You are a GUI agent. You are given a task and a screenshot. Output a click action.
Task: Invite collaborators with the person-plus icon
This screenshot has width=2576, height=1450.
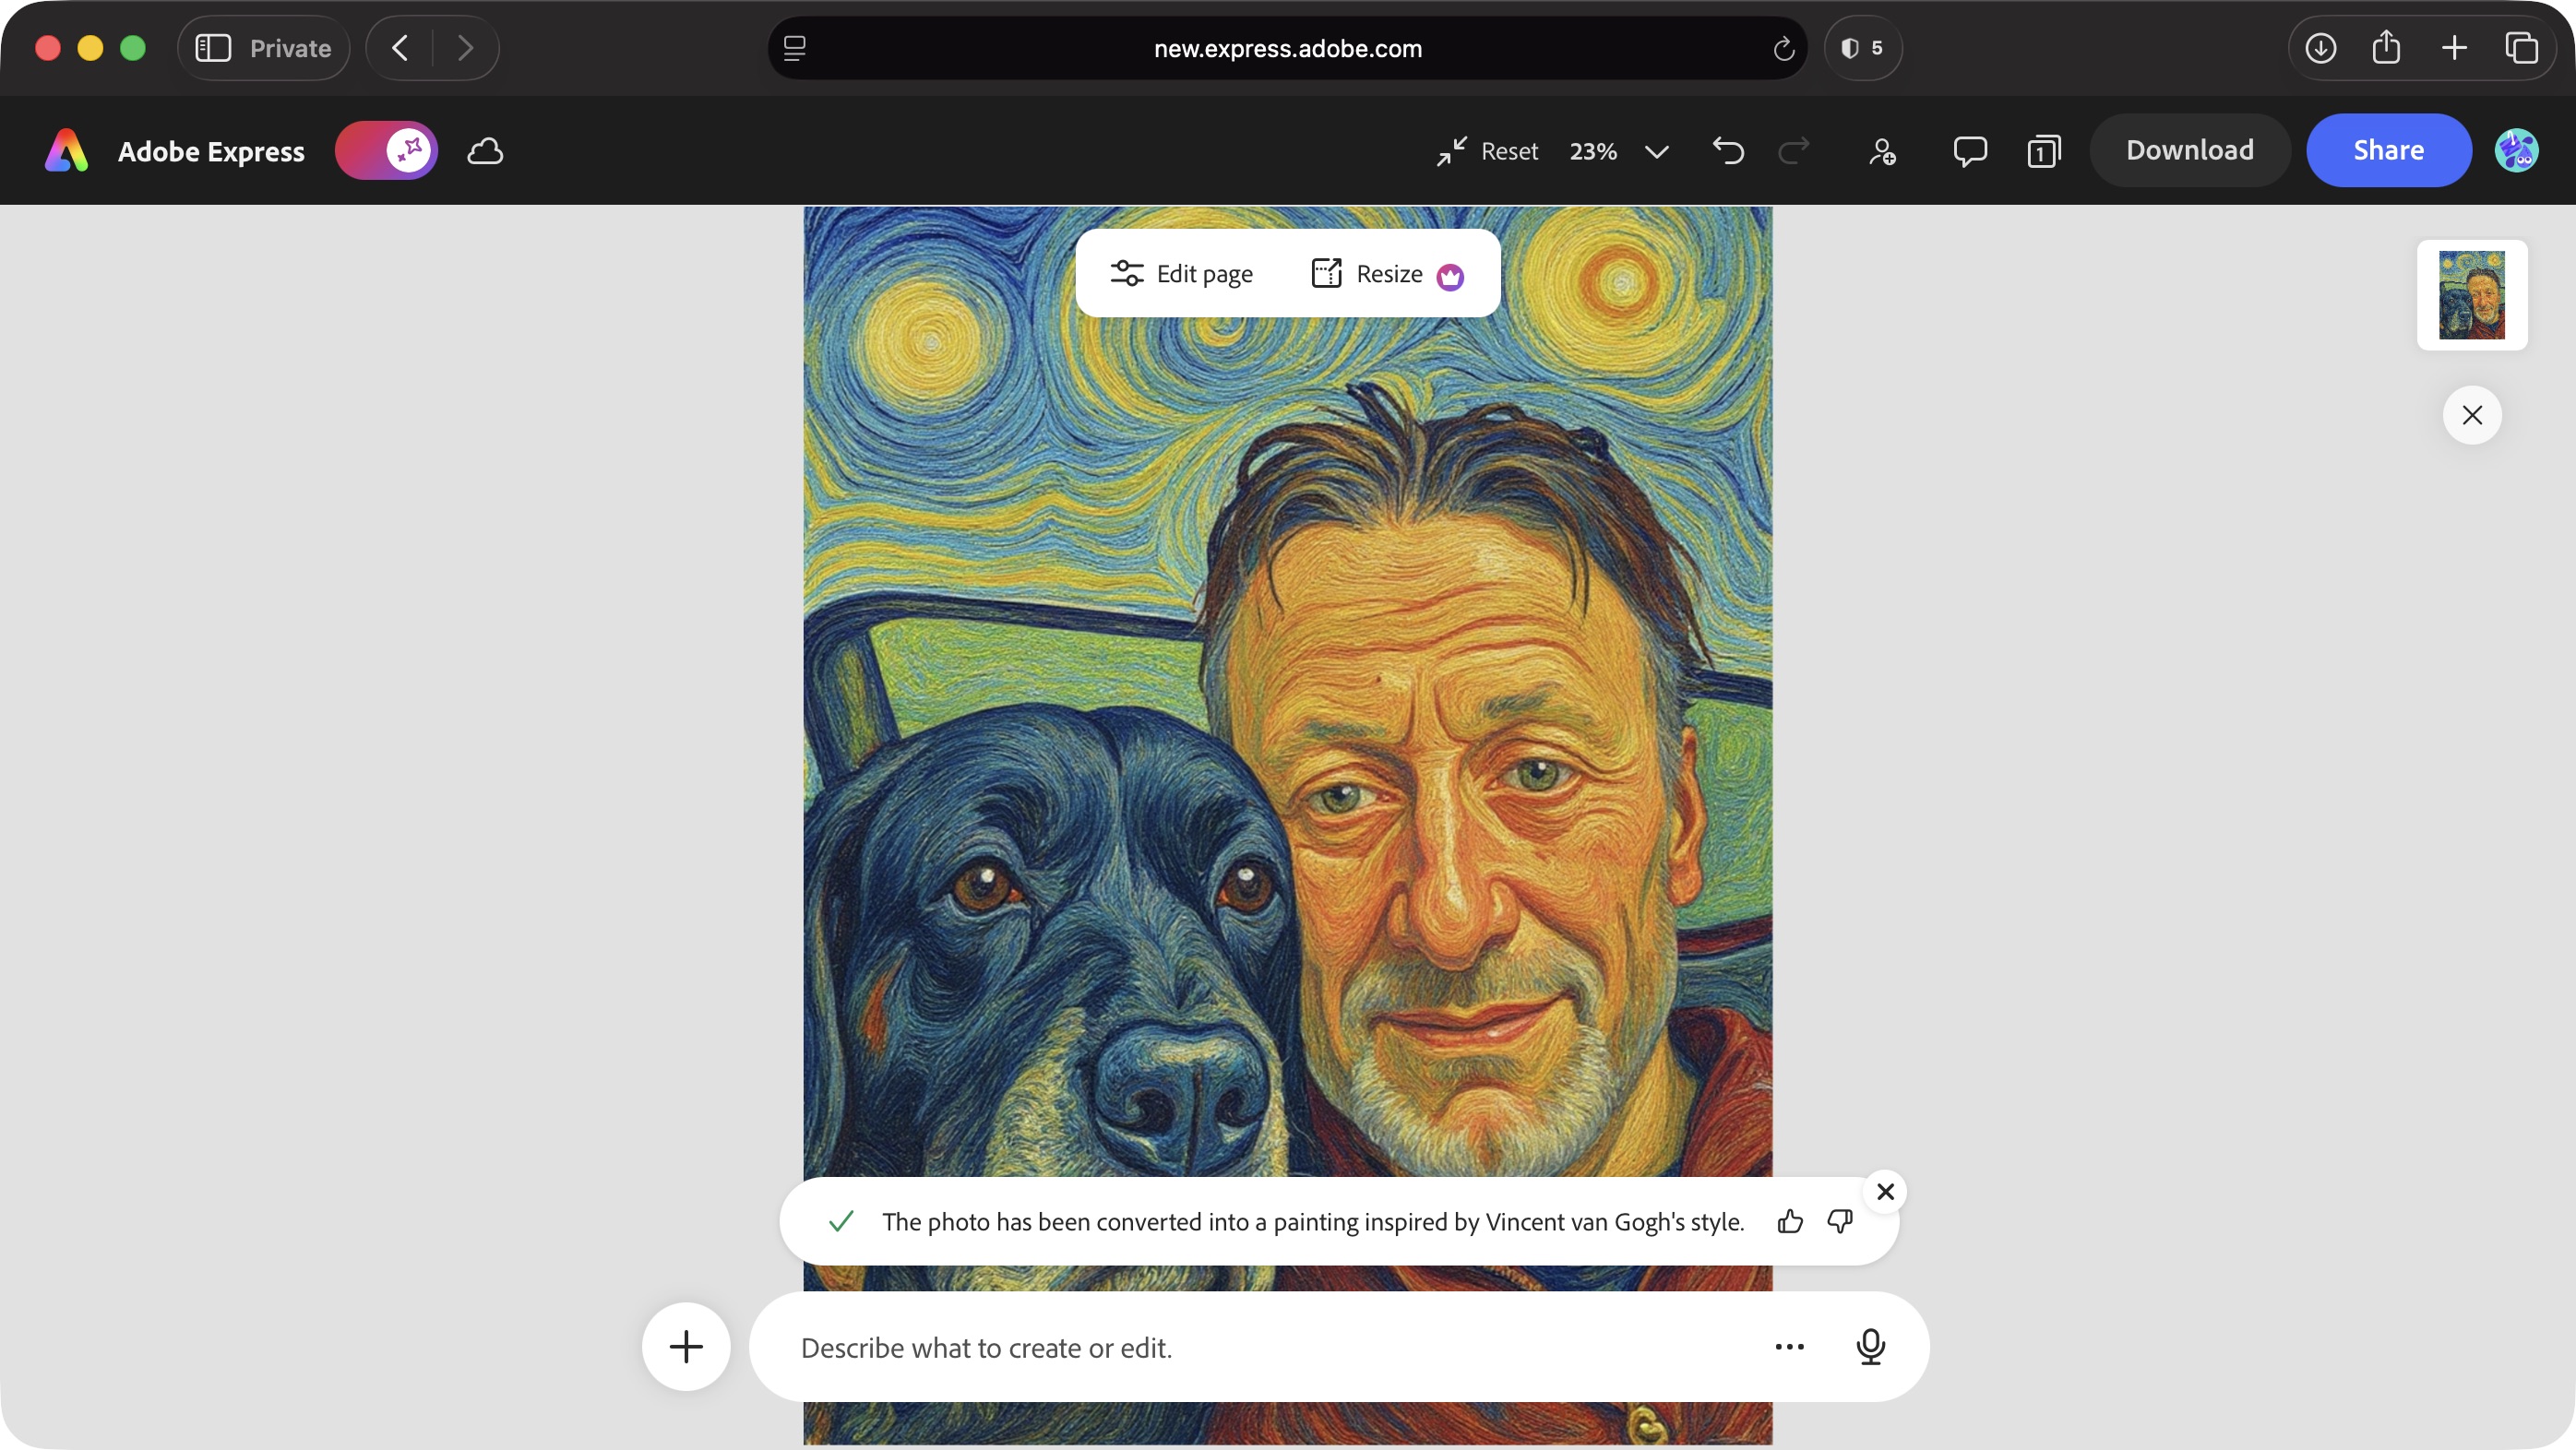coord(1882,151)
